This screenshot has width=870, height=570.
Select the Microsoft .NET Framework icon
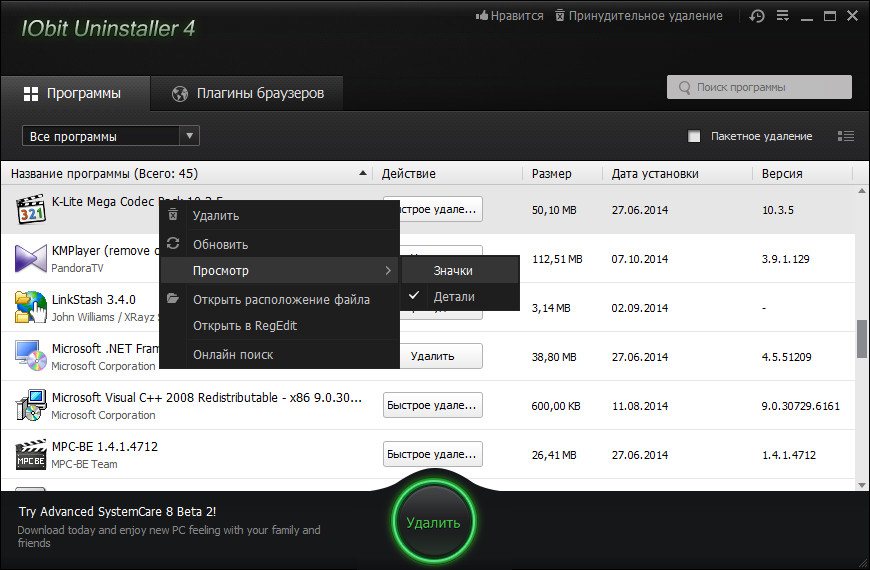tap(31, 356)
